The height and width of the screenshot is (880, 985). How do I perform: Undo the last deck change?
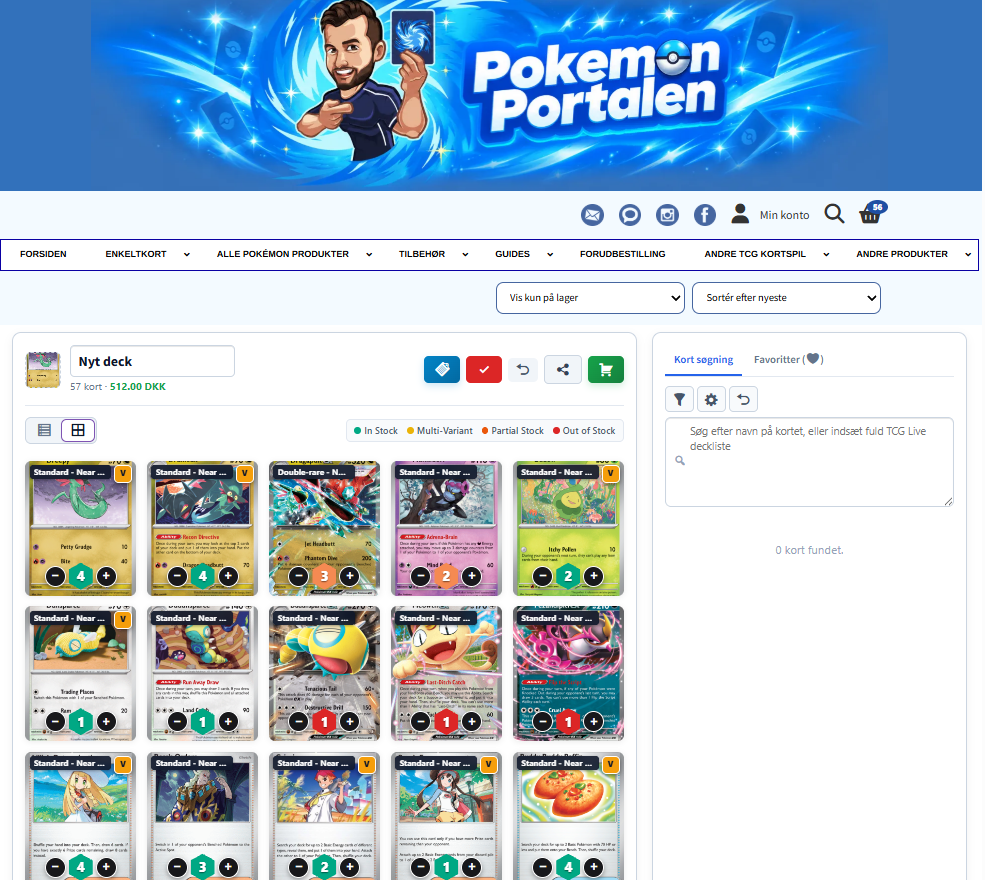point(523,369)
